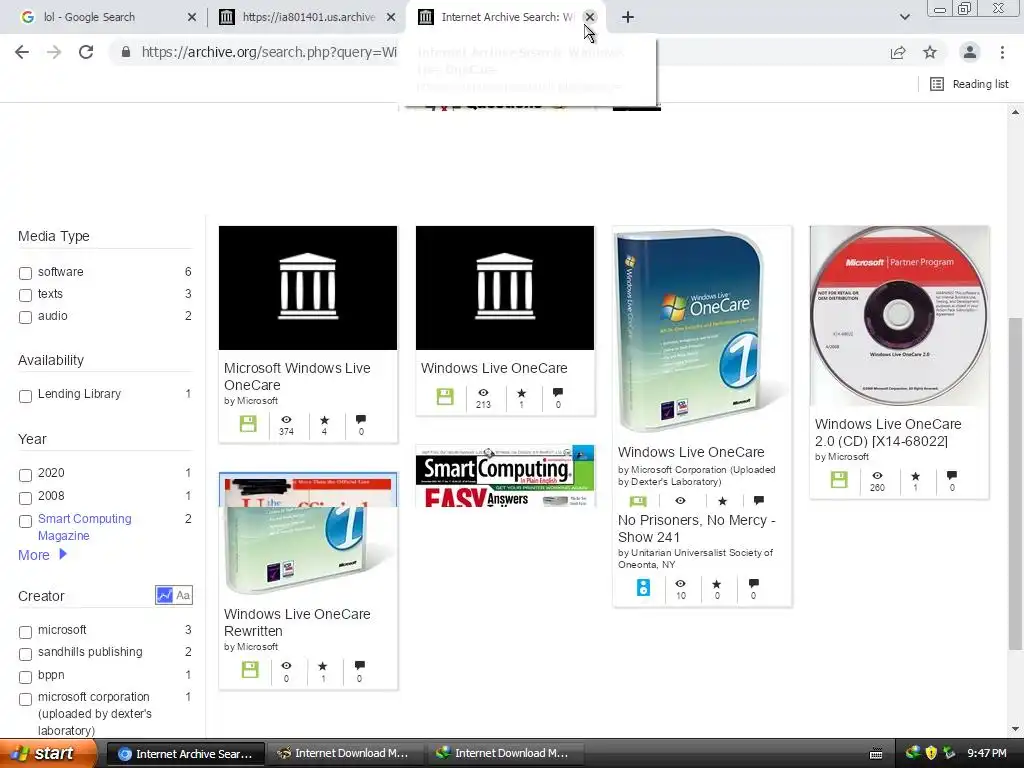Open Windows Live OneCare item with 213 views

tap(494, 368)
